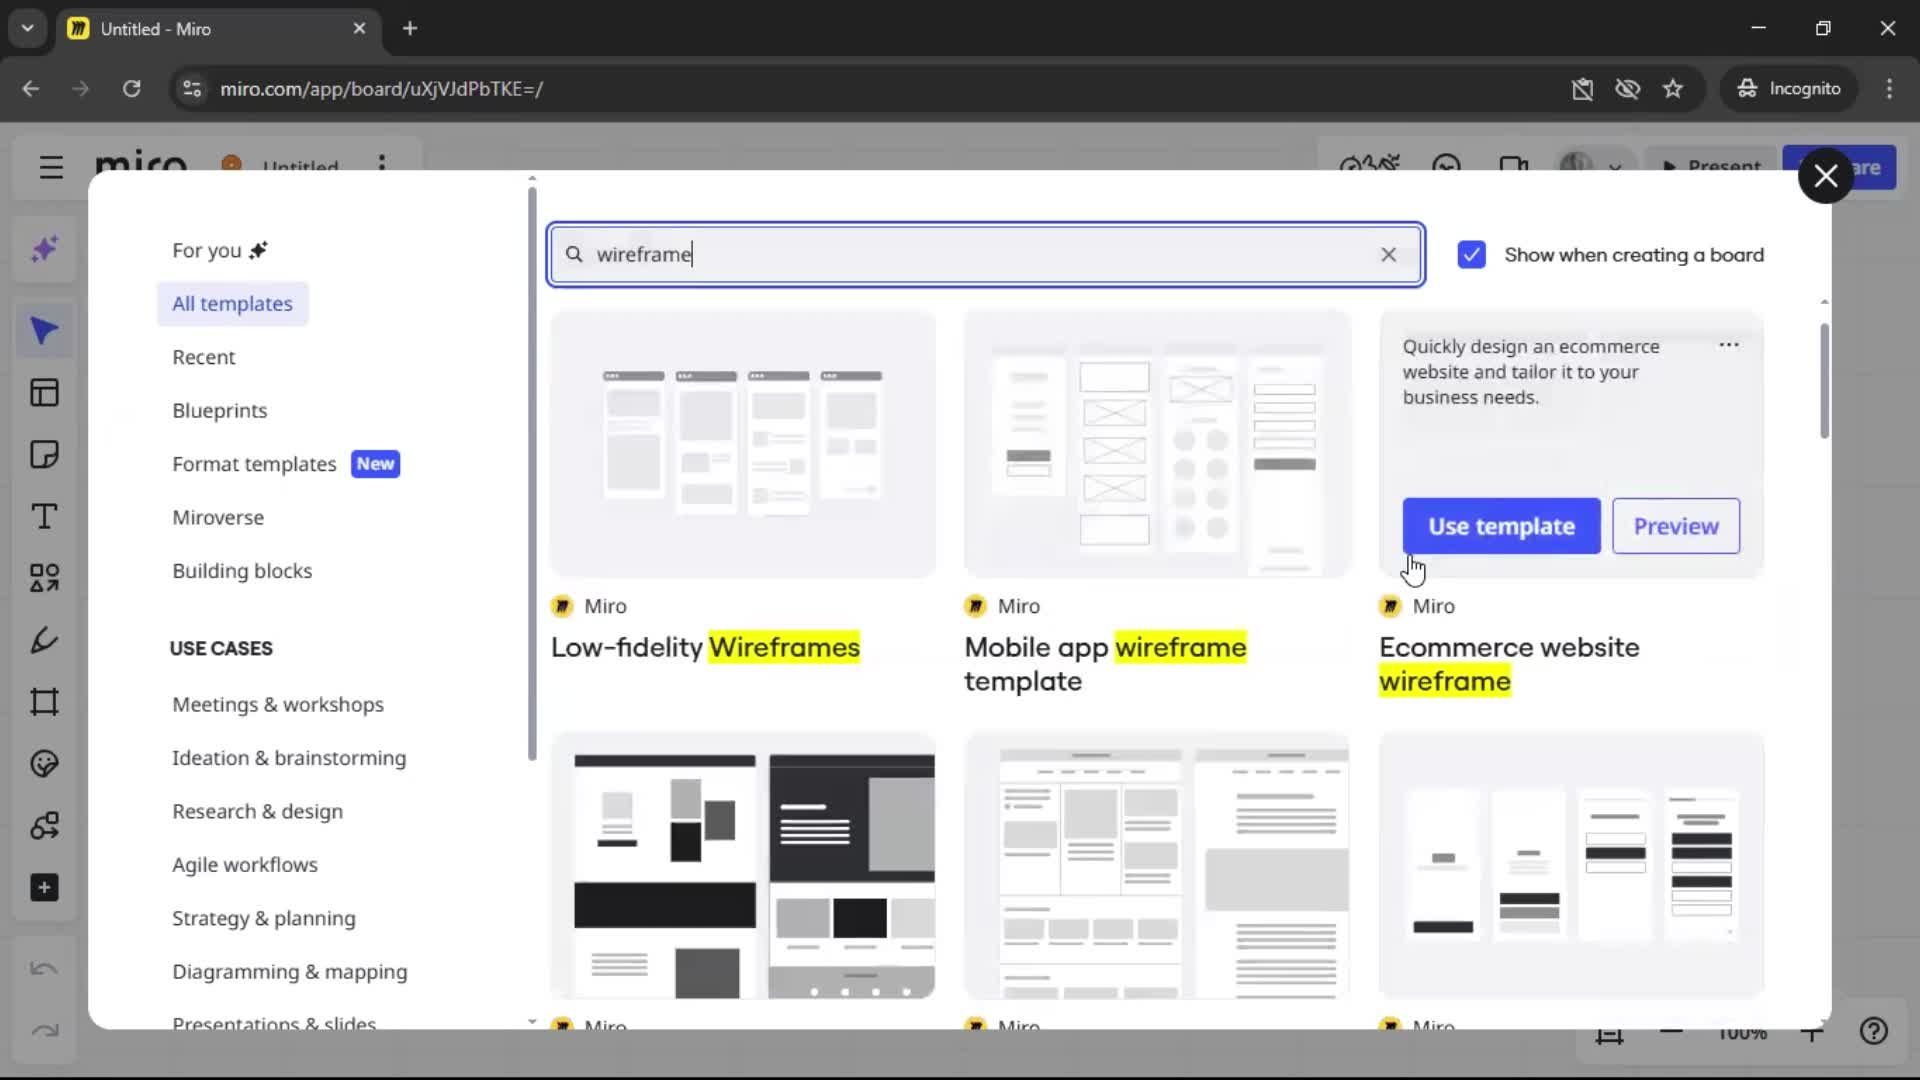Open the tab search dropdown arrow
This screenshot has width=1920, height=1080.
coord(27,28)
